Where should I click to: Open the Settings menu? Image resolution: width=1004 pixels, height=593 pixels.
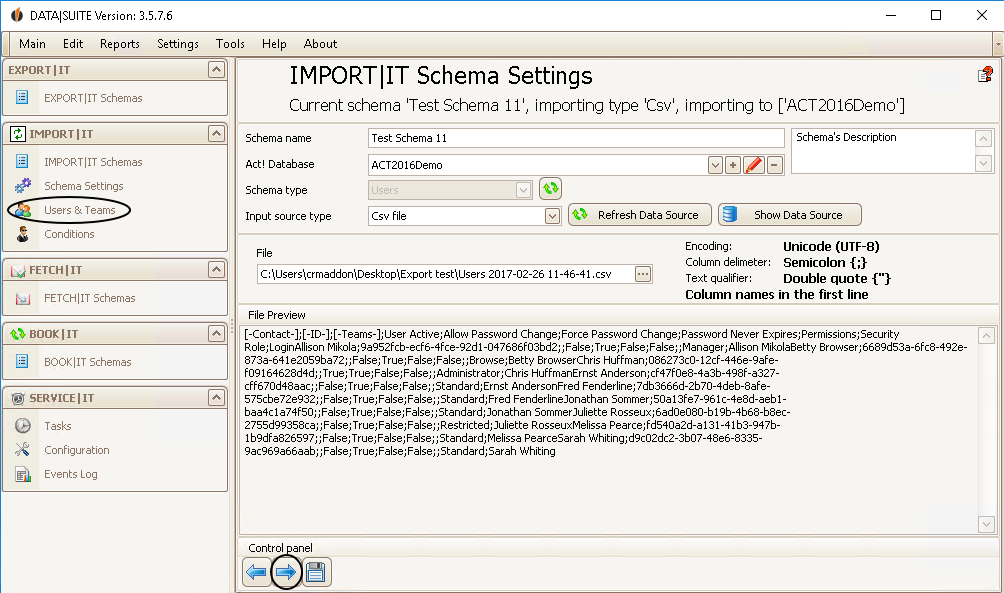click(178, 44)
